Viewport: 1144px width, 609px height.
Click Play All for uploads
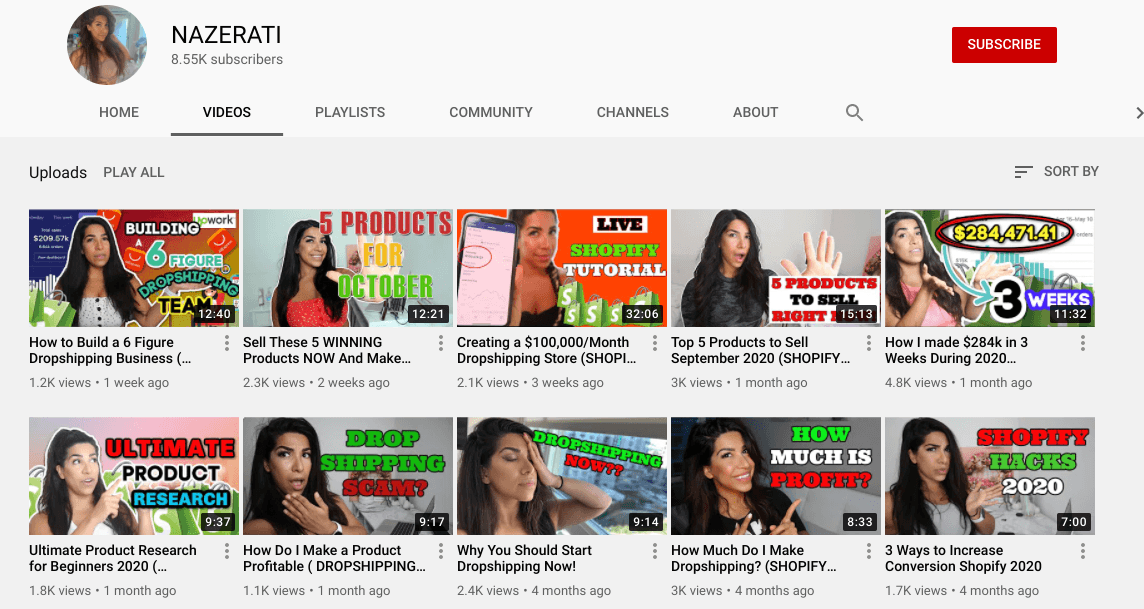[x=134, y=172]
